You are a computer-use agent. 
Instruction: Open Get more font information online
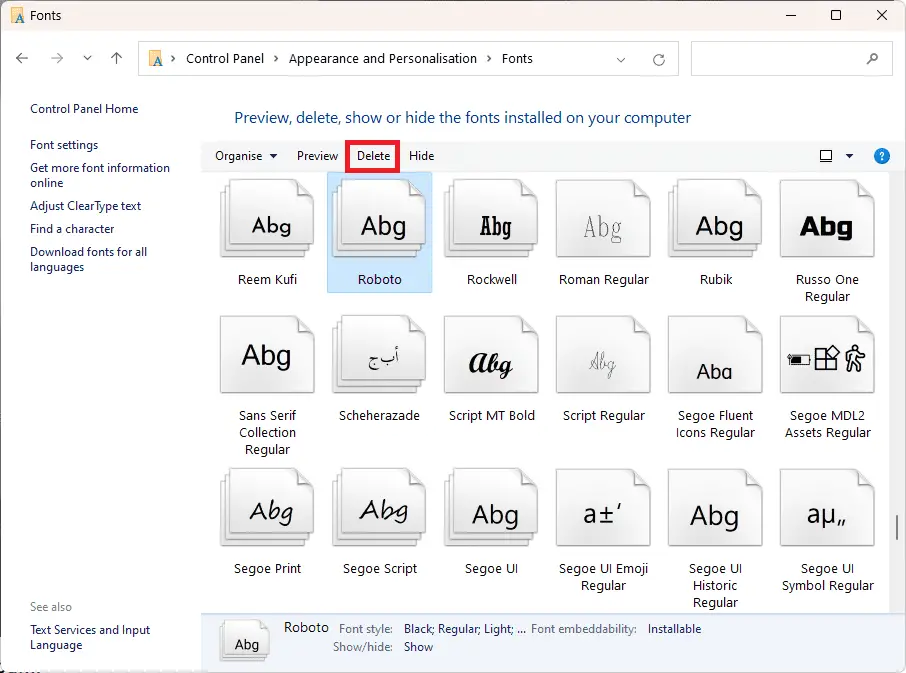point(100,175)
